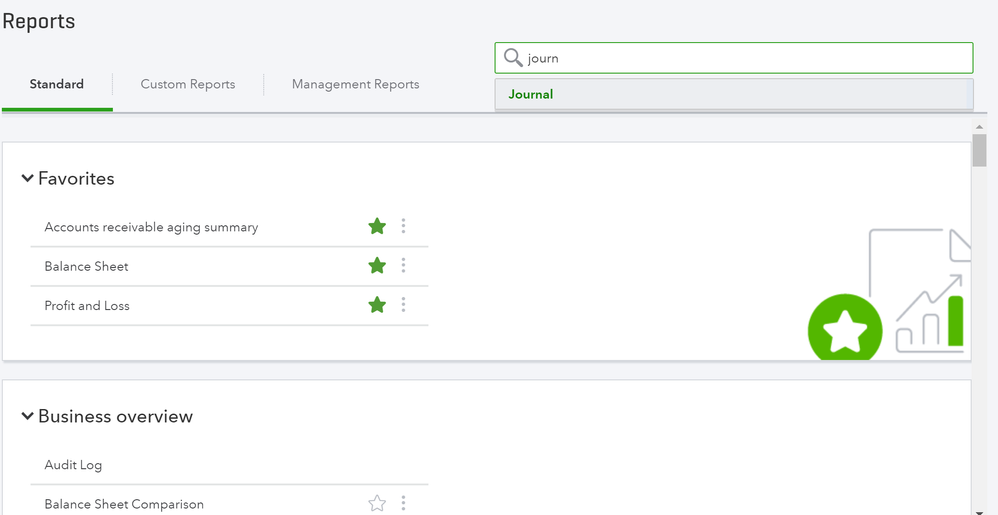Viewport: 998px width, 515px height.
Task: Open more options for Profit and Loss
Action: click(x=403, y=305)
